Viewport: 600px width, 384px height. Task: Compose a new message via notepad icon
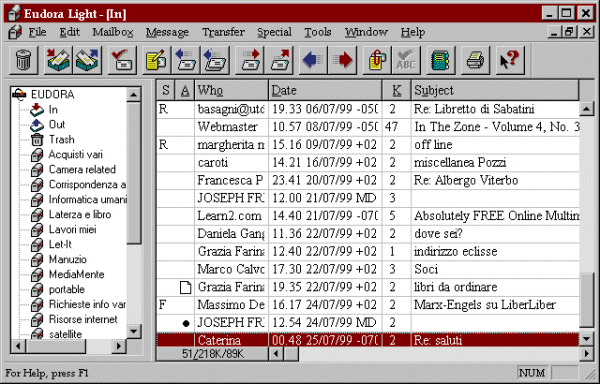(x=157, y=60)
